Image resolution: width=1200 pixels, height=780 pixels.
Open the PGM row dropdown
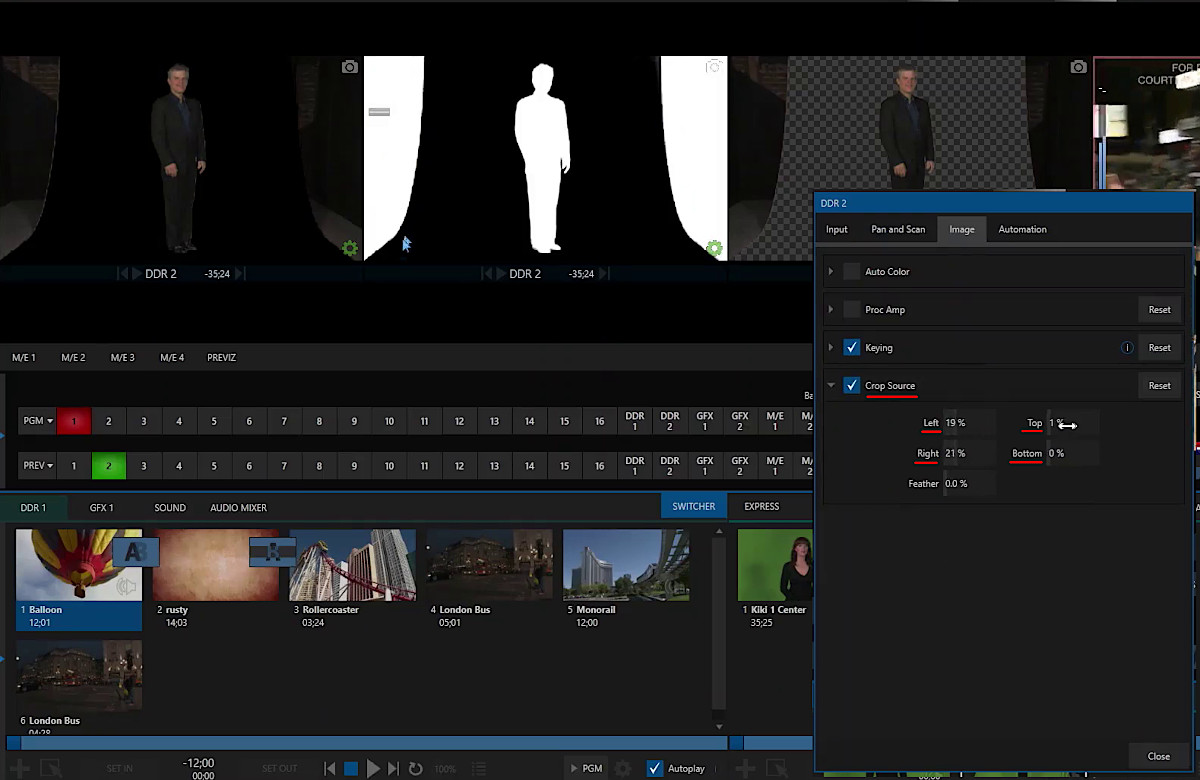coord(38,421)
